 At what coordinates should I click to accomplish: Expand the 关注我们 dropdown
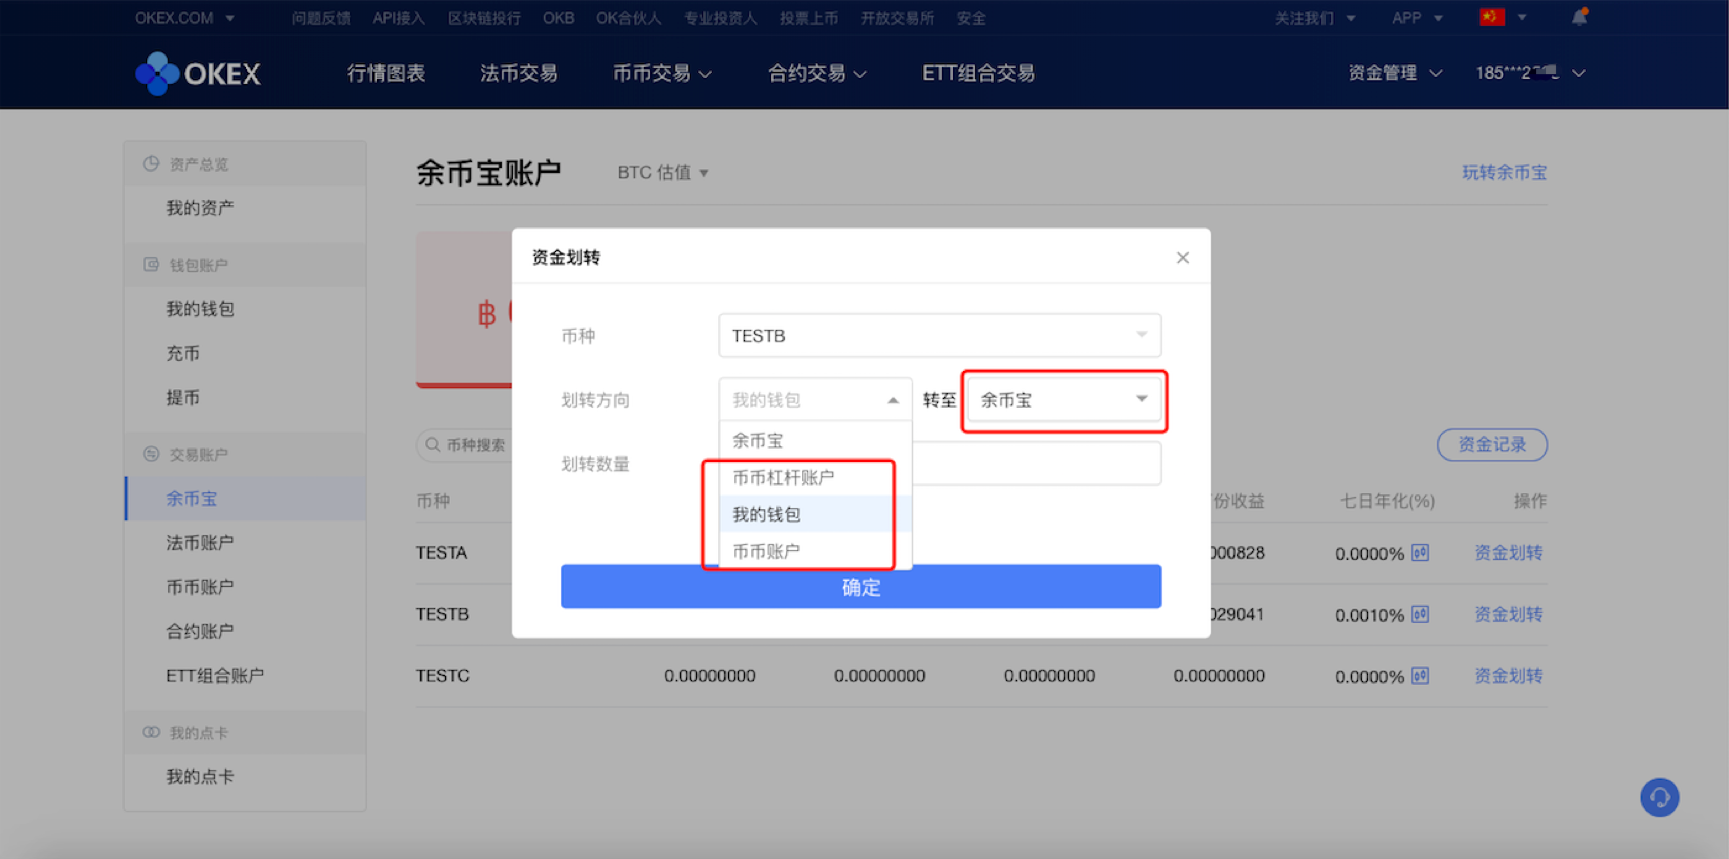click(1315, 18)
